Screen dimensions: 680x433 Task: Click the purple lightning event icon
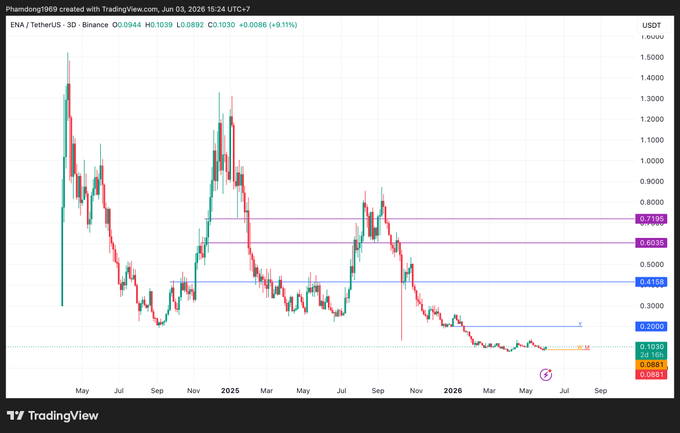click(x=546, y=374)
